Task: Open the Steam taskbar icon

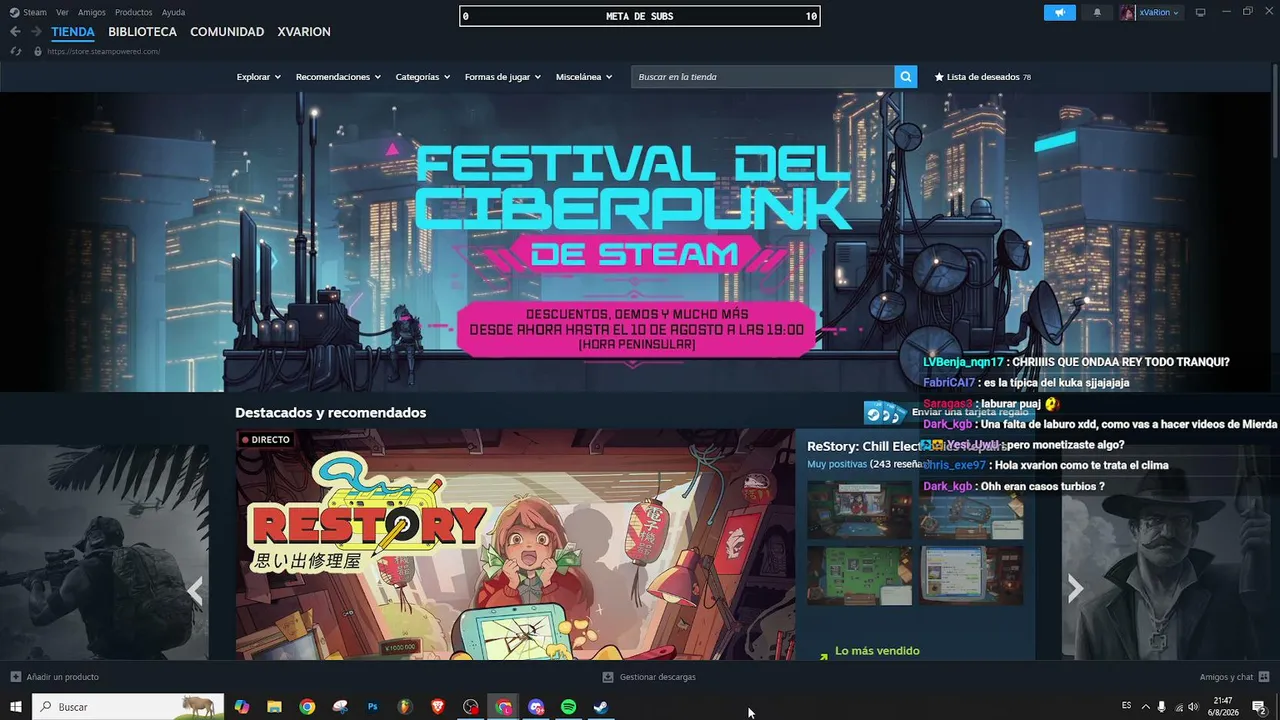Action: click(x=600, y=707)
